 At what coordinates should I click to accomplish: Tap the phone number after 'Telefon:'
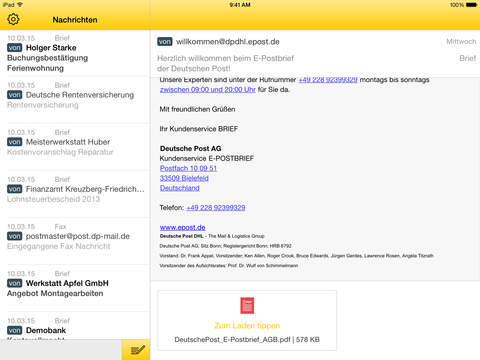coord(216,208)
